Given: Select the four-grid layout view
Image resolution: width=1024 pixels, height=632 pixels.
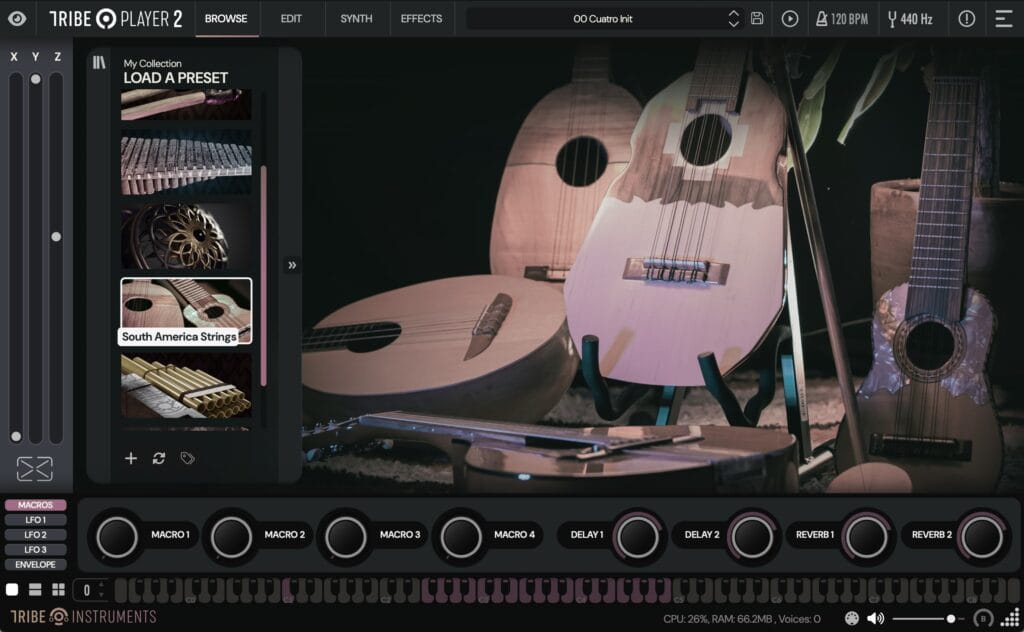Looking at the screenshot, I should click(x=58, y=590).
